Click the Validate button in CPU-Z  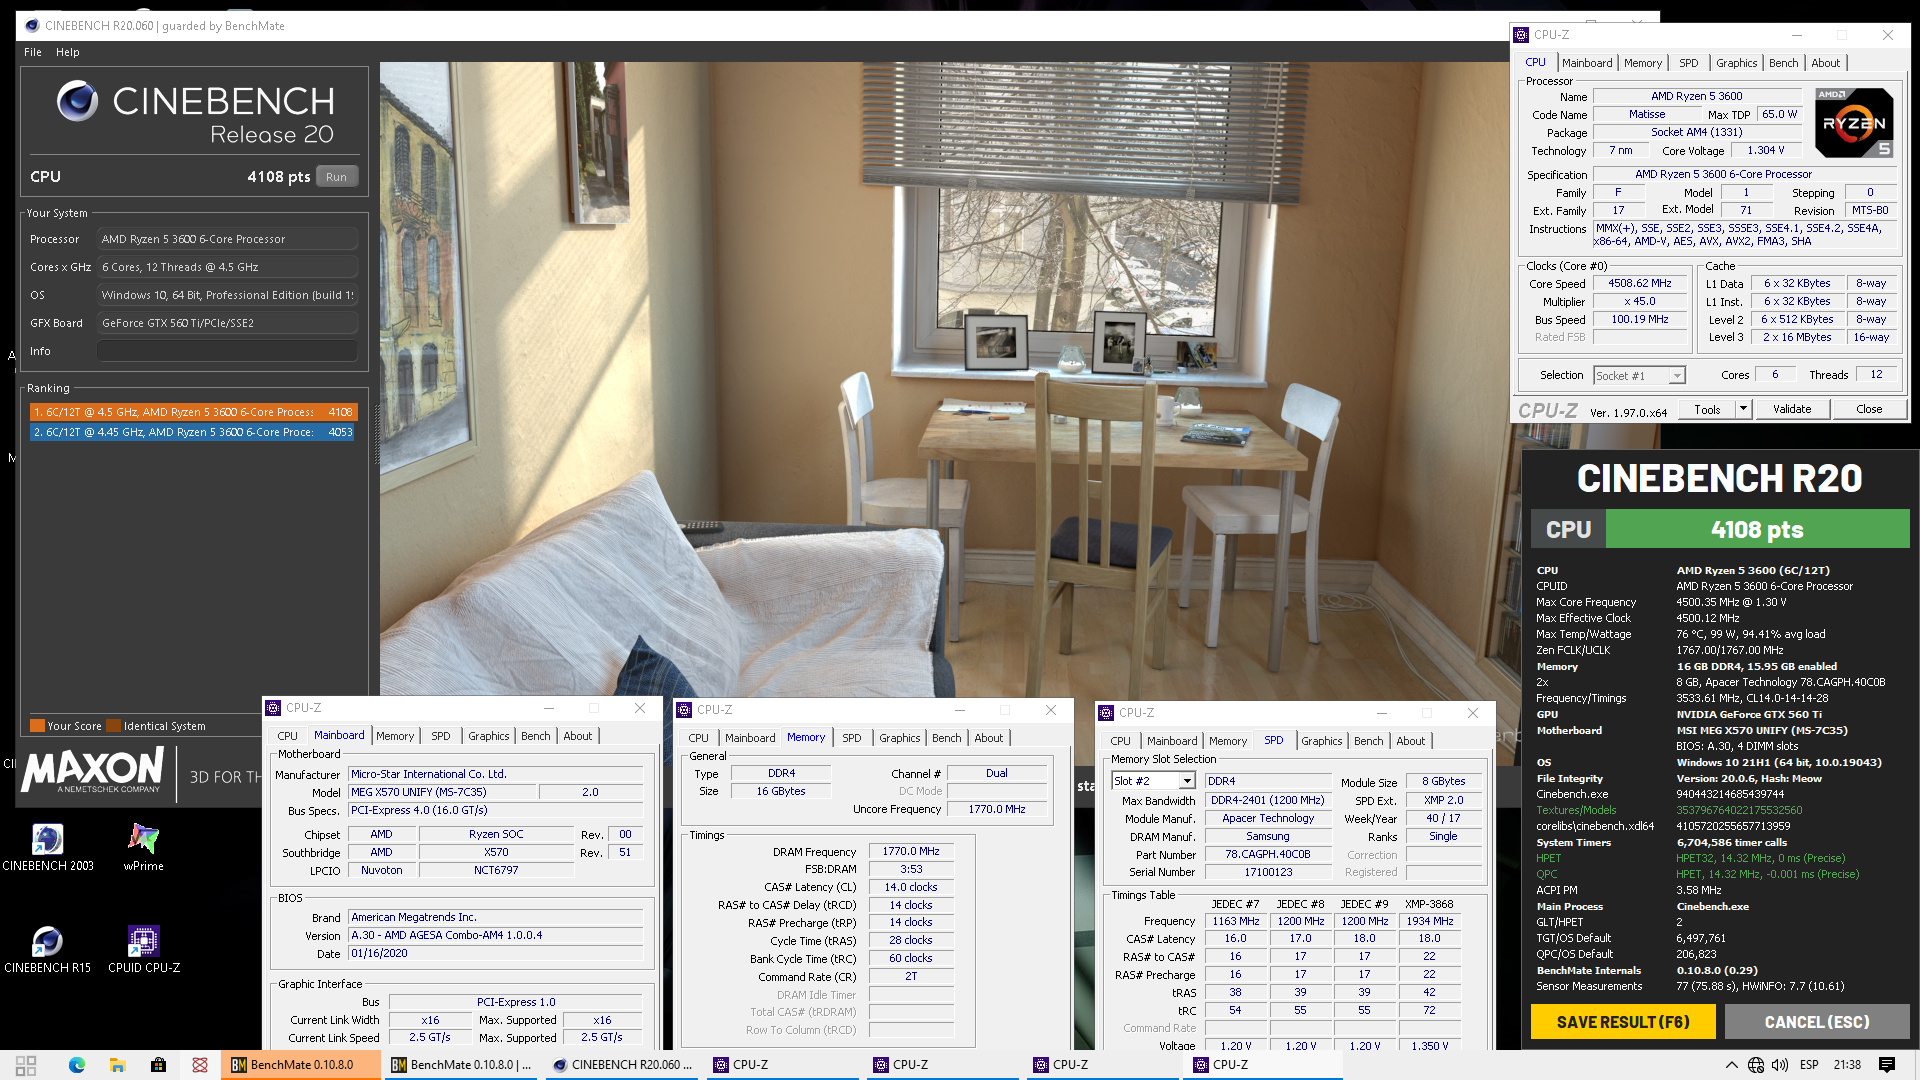pos(1792,409)
